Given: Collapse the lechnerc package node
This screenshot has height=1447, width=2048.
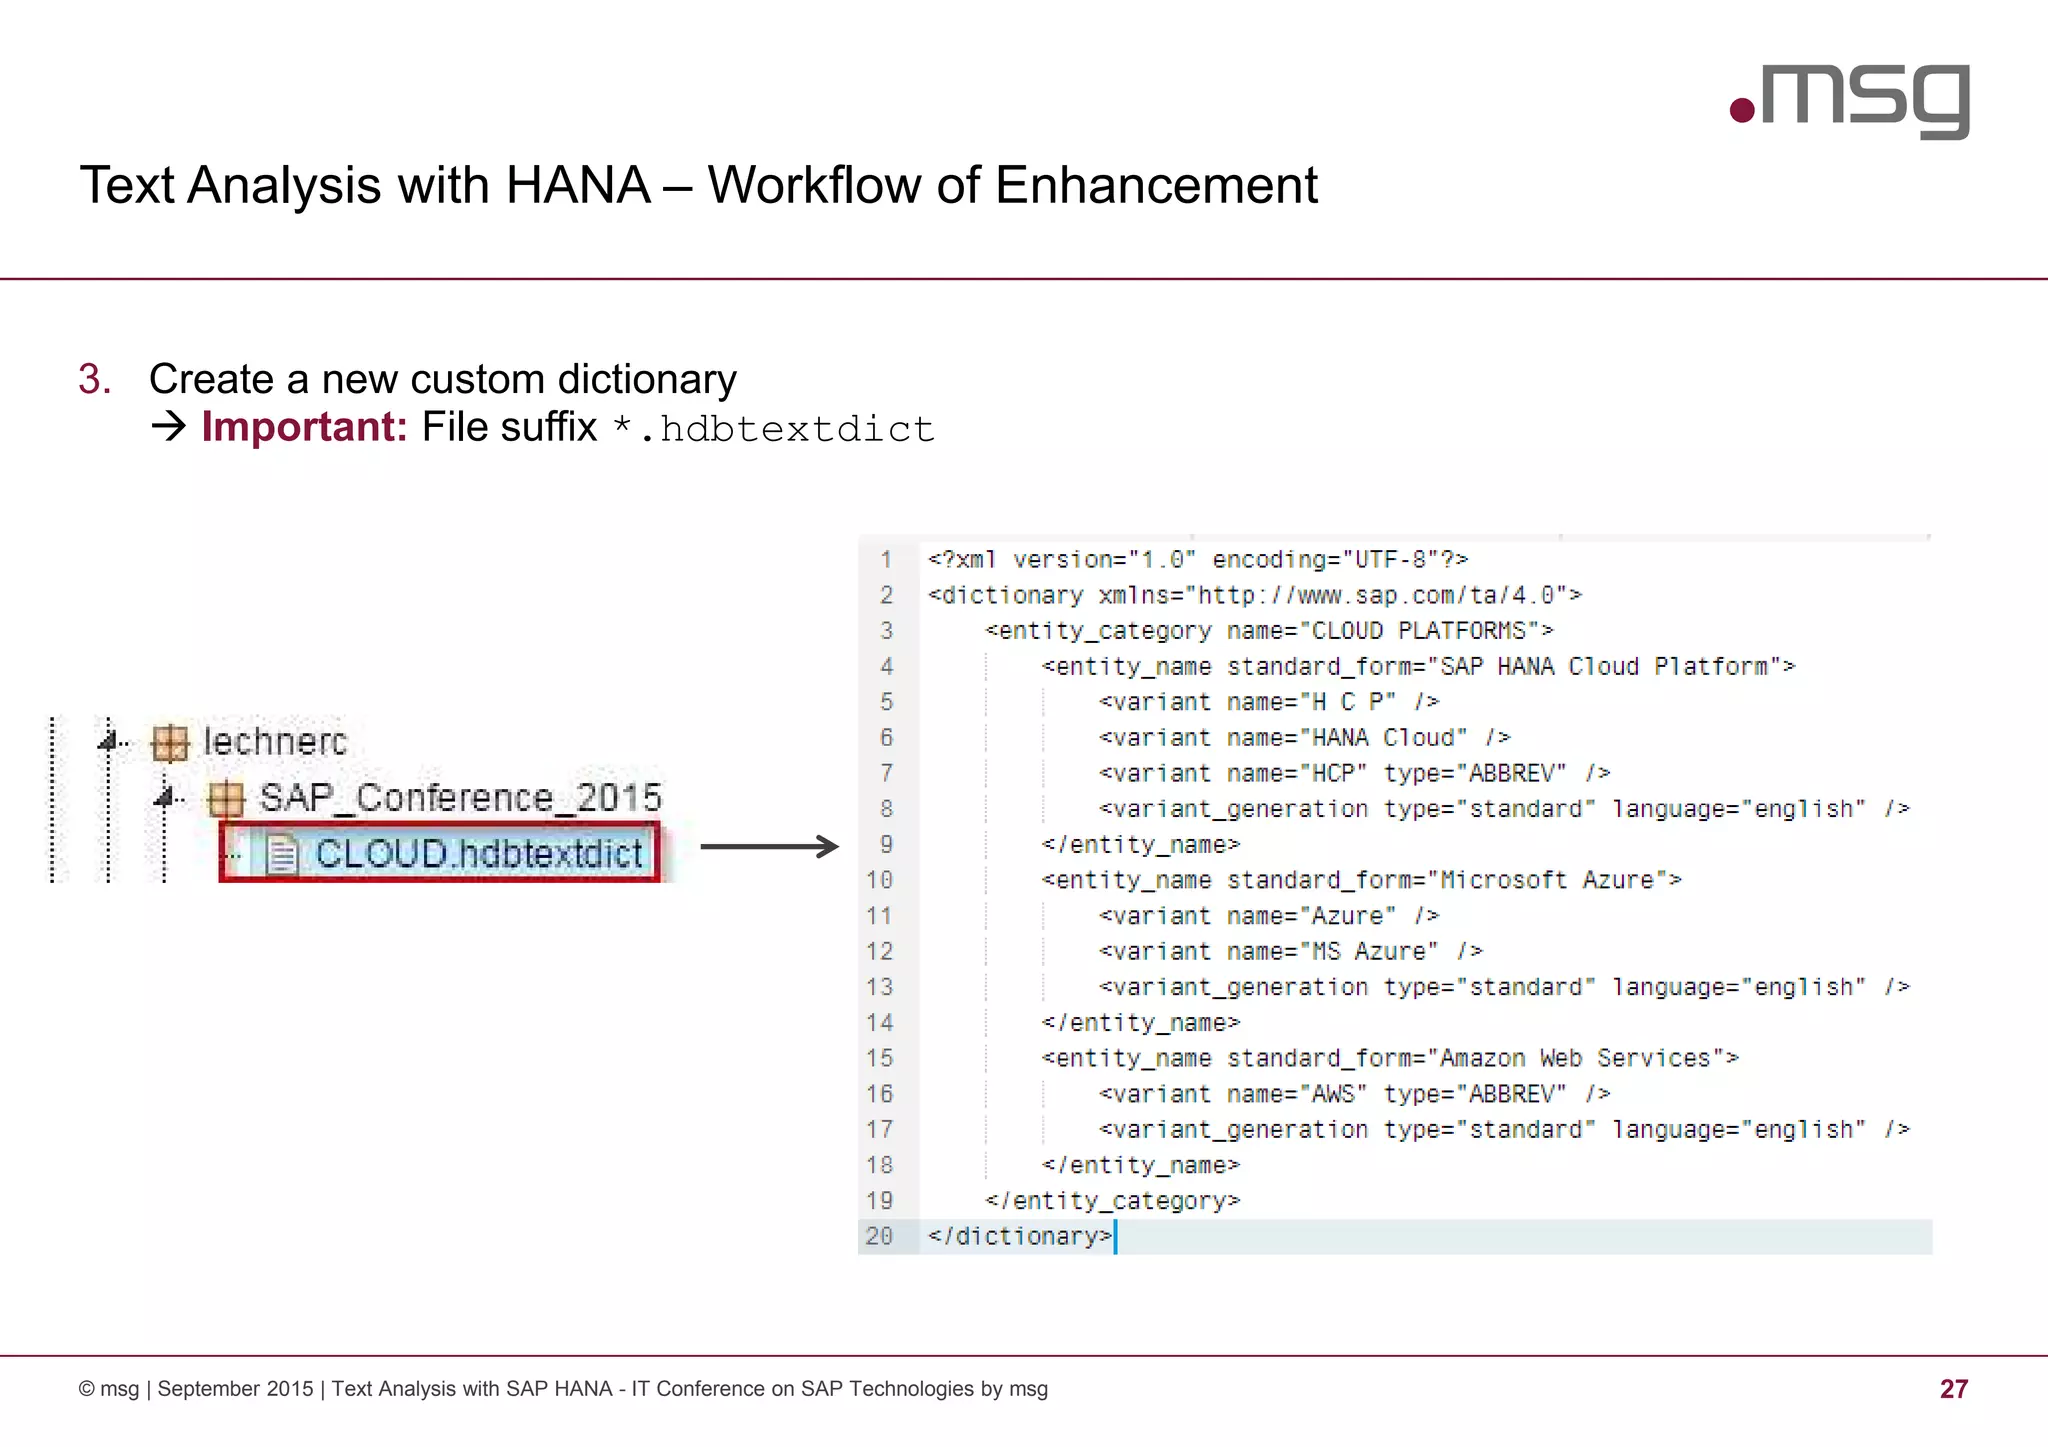Looking at the screenshot, I should point(107,741).
